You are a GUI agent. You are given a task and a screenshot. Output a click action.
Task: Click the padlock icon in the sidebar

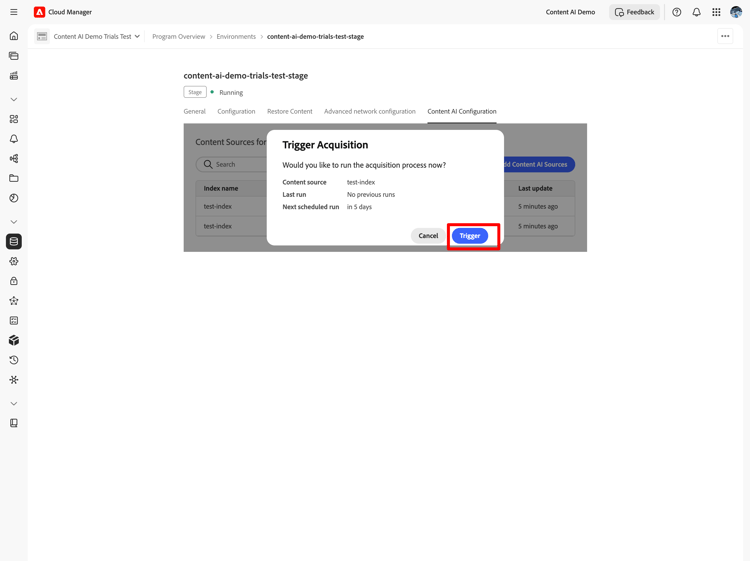point(14,281)
